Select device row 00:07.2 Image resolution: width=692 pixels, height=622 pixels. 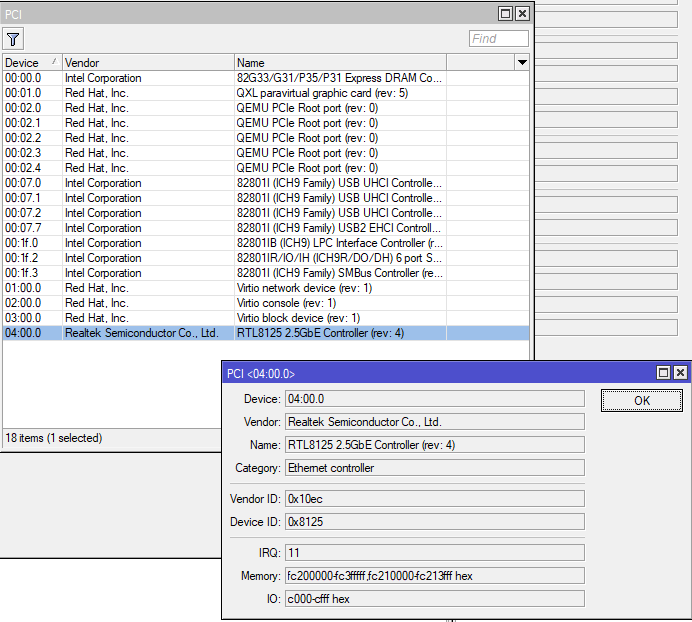click(x=266, y=213)
